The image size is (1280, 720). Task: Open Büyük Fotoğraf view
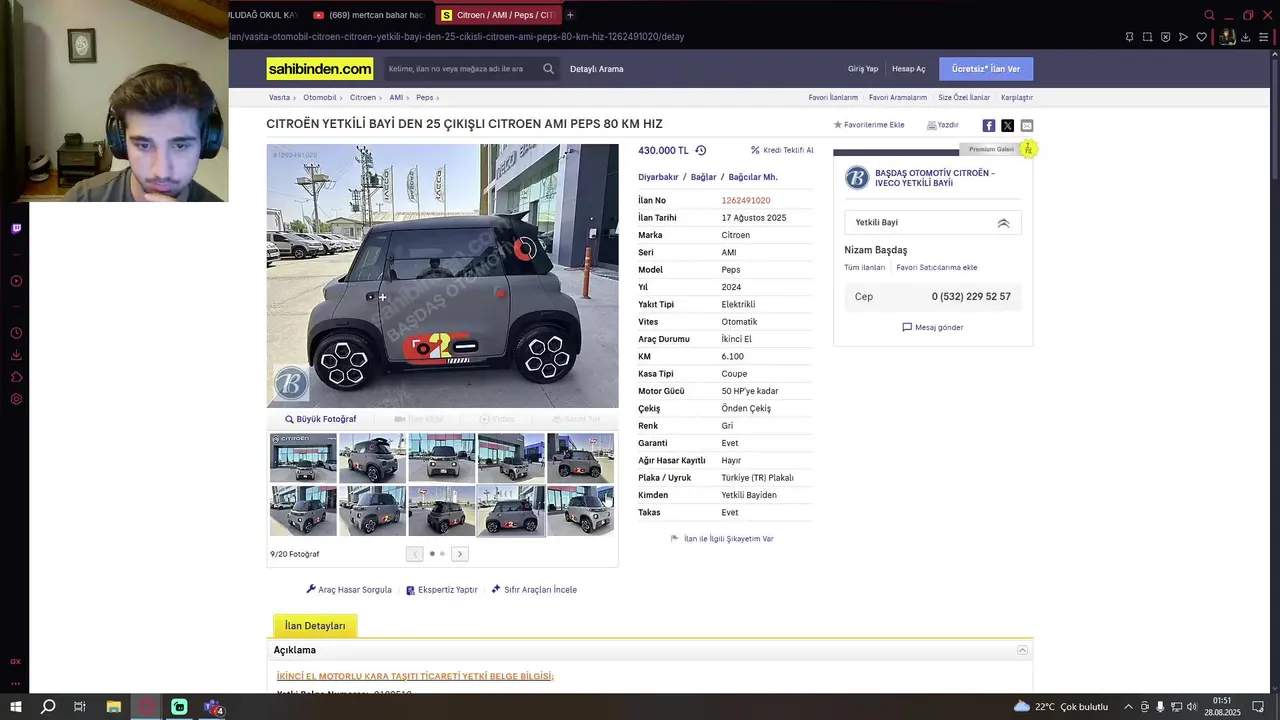pyautogui.click(x=321, y=419)
